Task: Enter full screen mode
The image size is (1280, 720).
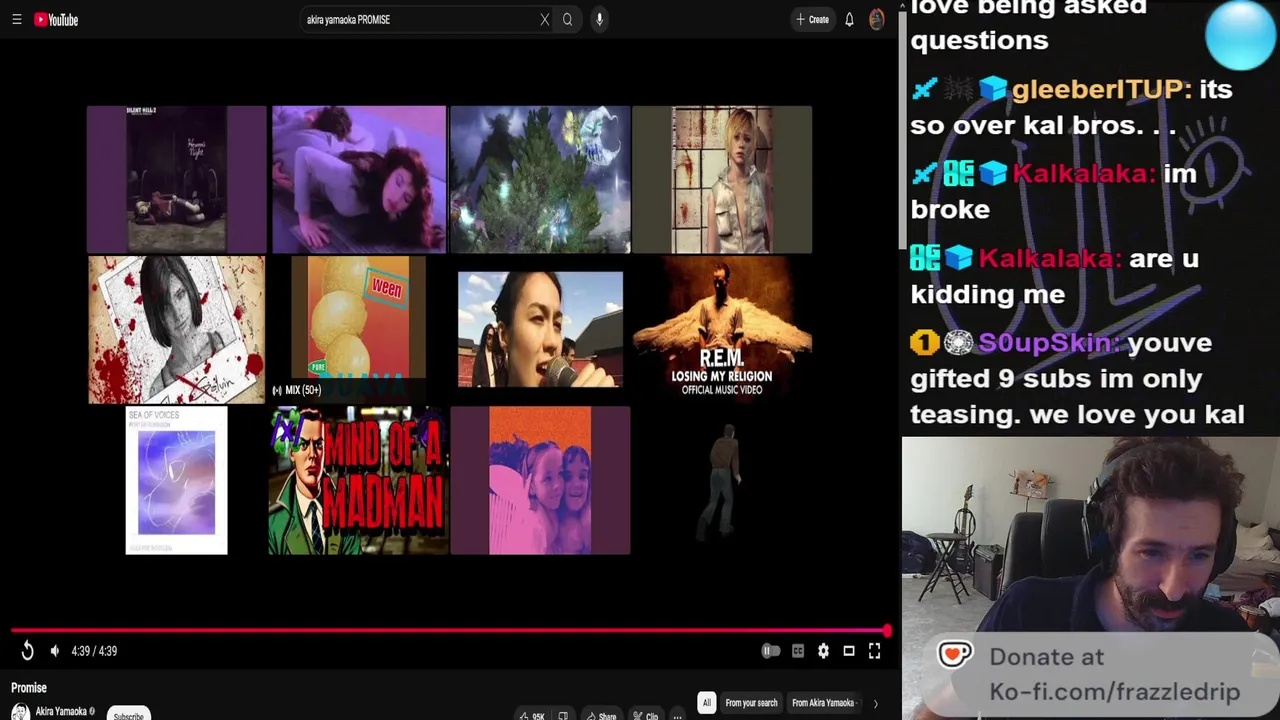Action: [x=874, y=651]
